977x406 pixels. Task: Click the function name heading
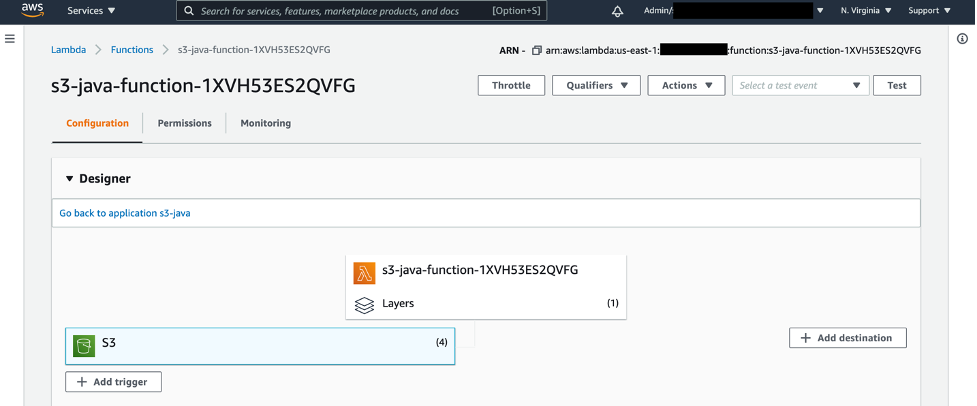203,86
